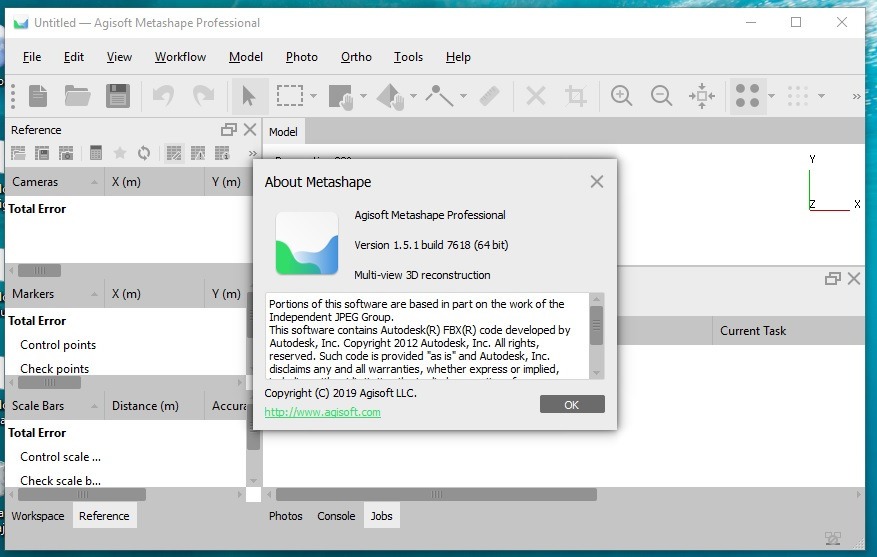Click the Undo arrow

(163, 96)
